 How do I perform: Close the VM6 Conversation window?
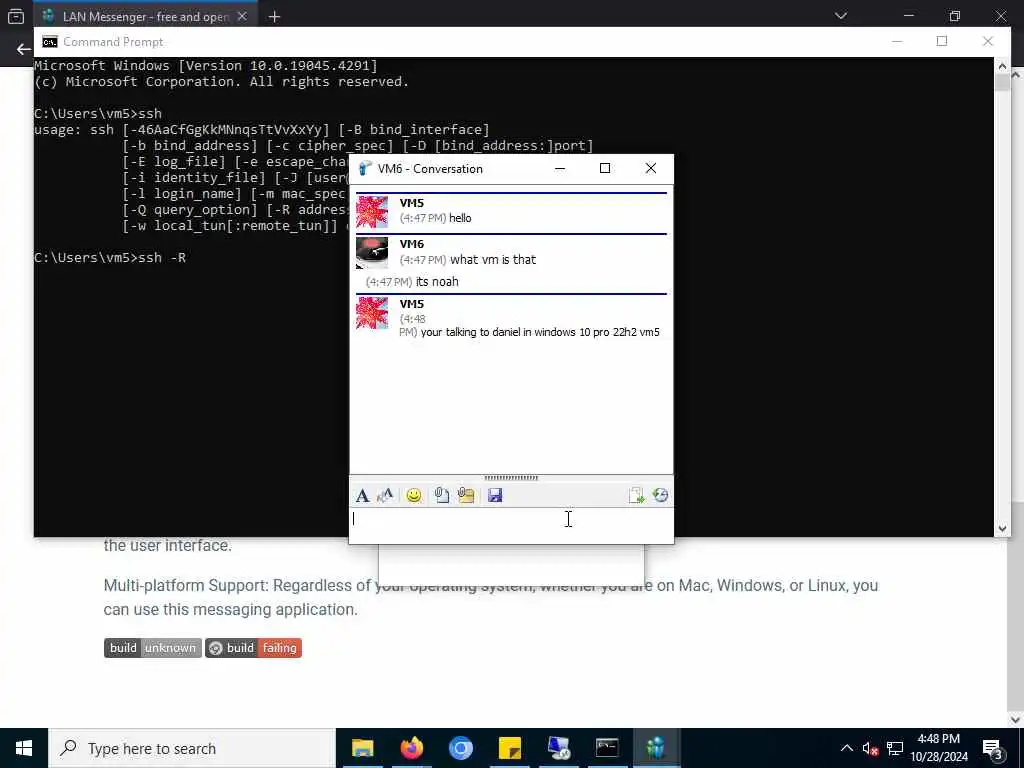pos(650,168)
